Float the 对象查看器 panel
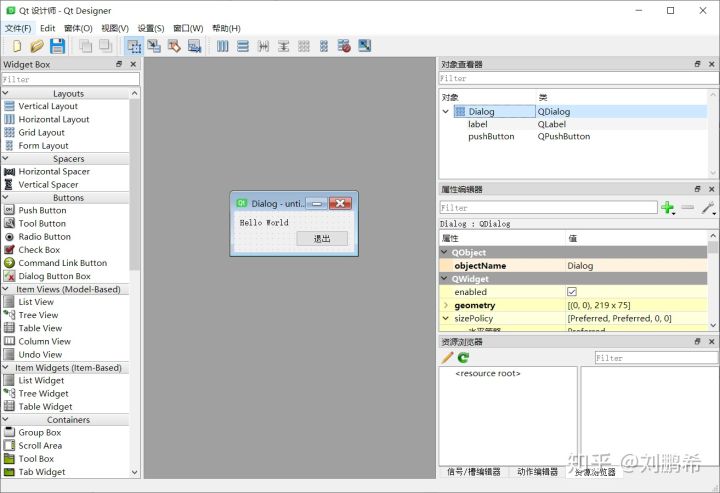The height and width of the screenshot is (493, 720). point(698,64)
